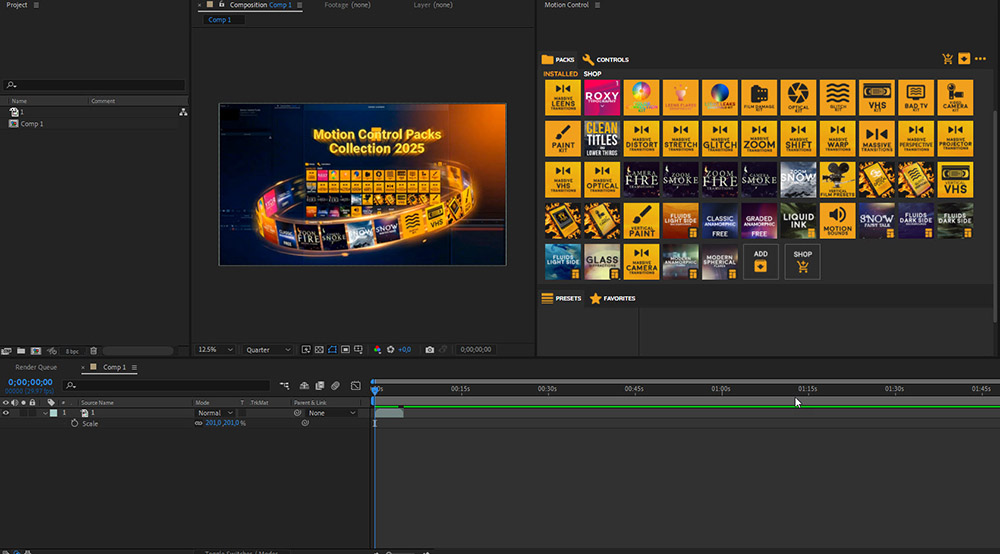Screen dimensions: 1000x554
Task: Click the shopping cart icon in panel header
Action: click(x=947, y=59)
